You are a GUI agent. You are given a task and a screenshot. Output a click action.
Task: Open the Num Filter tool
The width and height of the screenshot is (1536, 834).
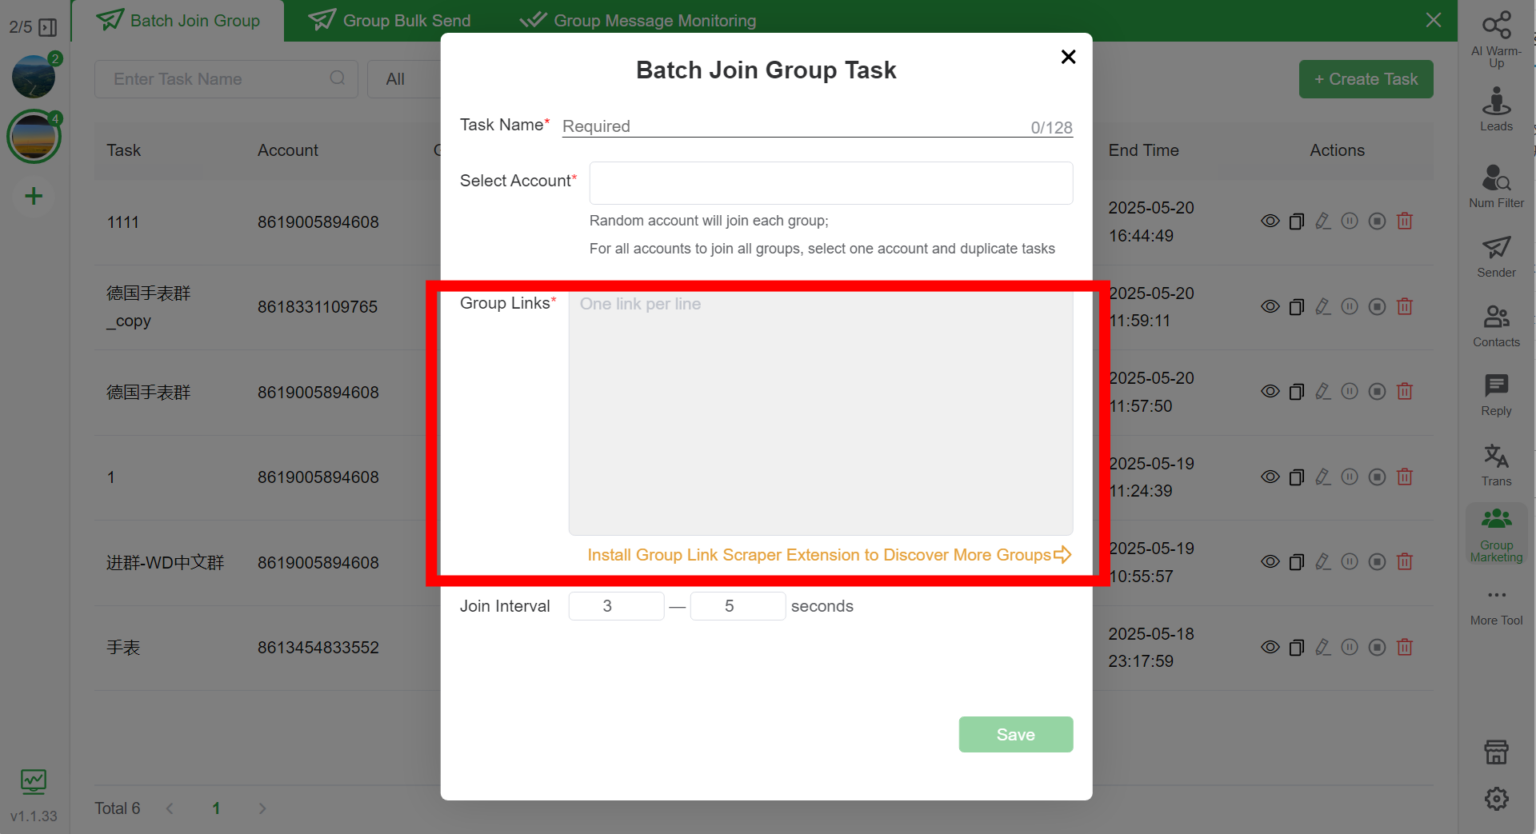coord(1496,186)
